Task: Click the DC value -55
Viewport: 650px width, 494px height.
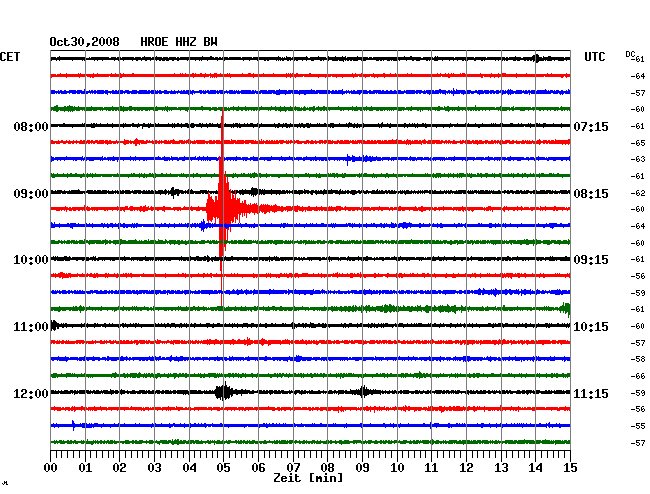Action: [638, 426]
